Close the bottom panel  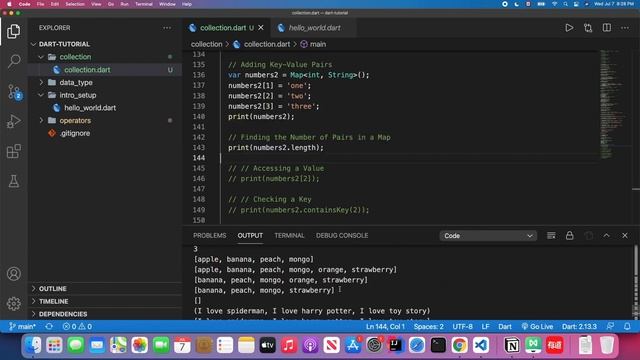click(625, 236)
